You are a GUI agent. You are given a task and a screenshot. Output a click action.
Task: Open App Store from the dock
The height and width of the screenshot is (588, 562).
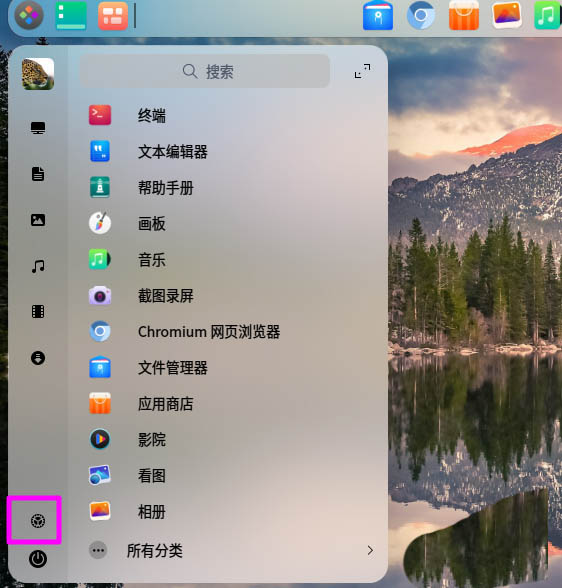point(464,15)
